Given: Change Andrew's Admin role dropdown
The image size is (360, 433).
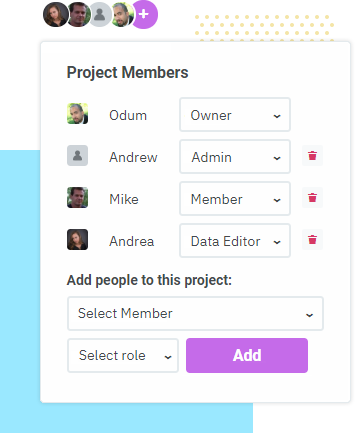Looking at the screenshot, I should (x=235, y=157).
